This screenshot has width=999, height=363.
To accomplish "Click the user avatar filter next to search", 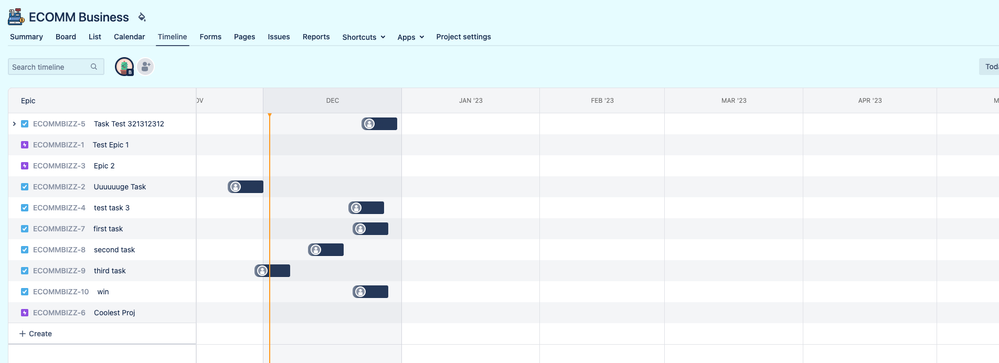I will pos(124,67).
